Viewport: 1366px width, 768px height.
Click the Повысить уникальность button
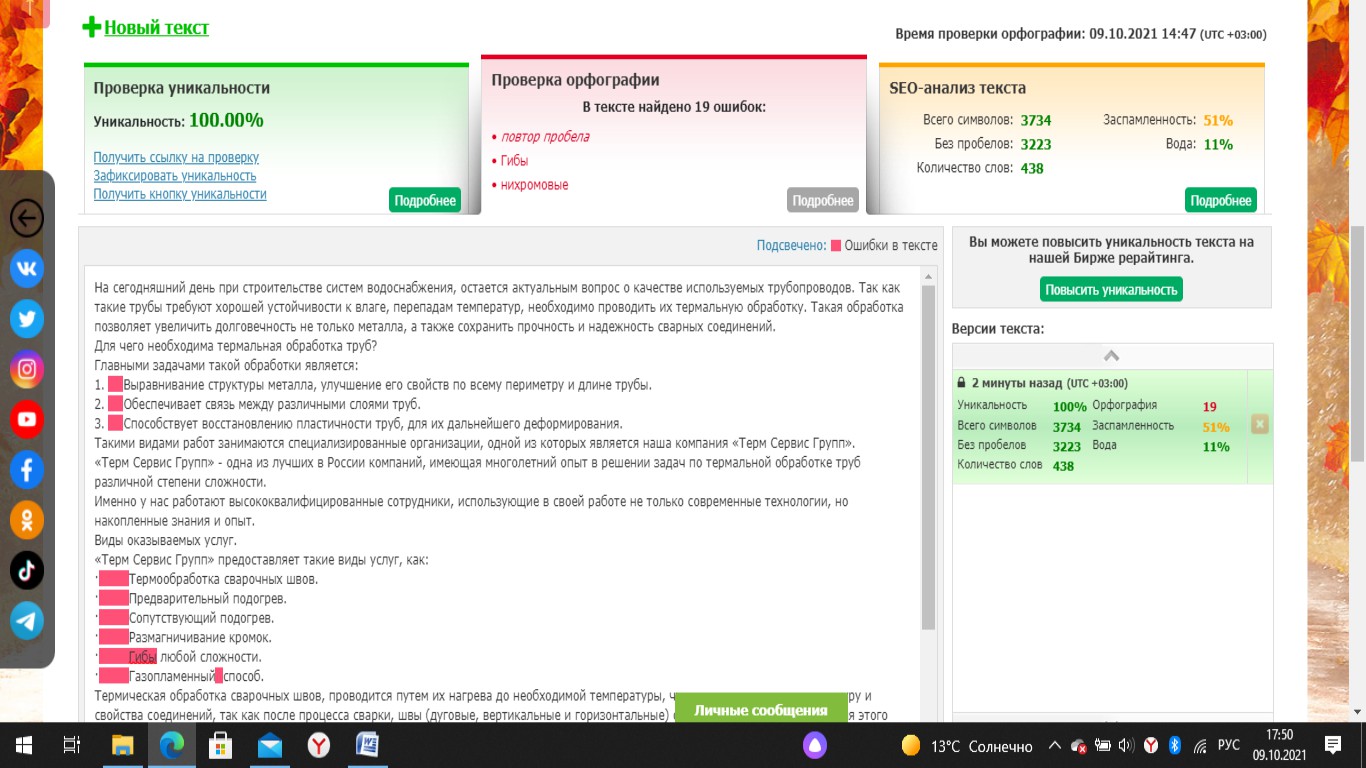point(1112,290)
